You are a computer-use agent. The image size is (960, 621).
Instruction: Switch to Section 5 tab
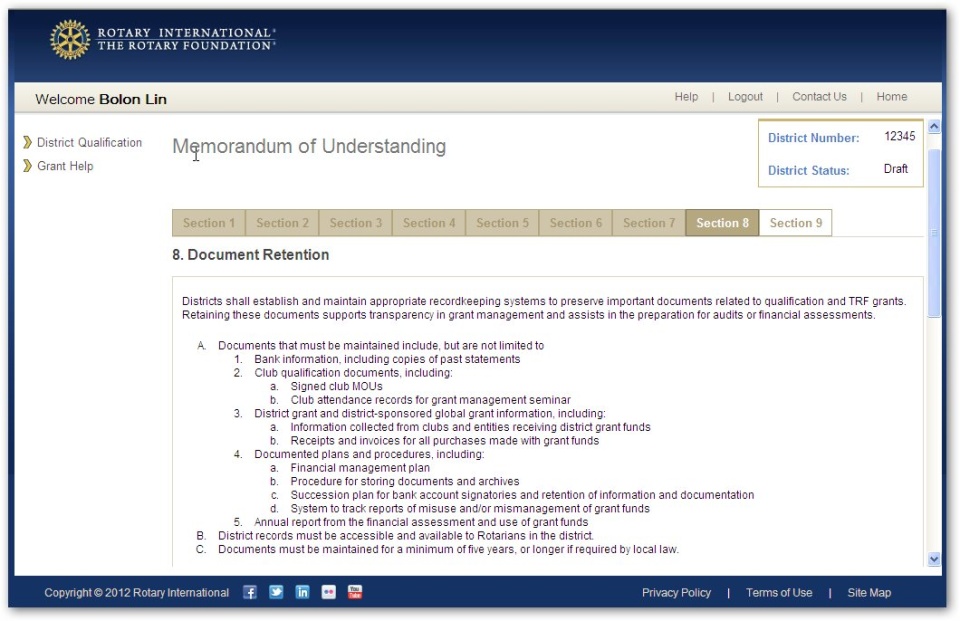point(503,223)
